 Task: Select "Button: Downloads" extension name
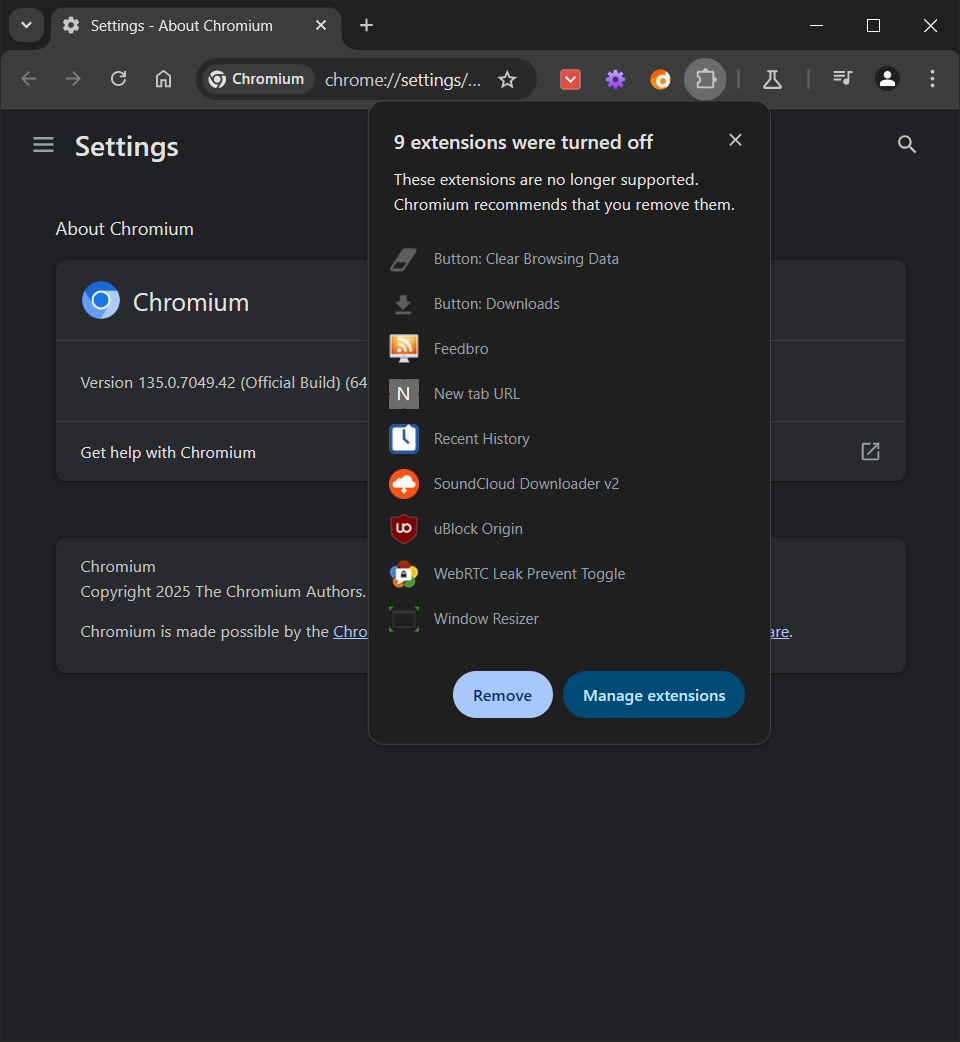(496, 304)
